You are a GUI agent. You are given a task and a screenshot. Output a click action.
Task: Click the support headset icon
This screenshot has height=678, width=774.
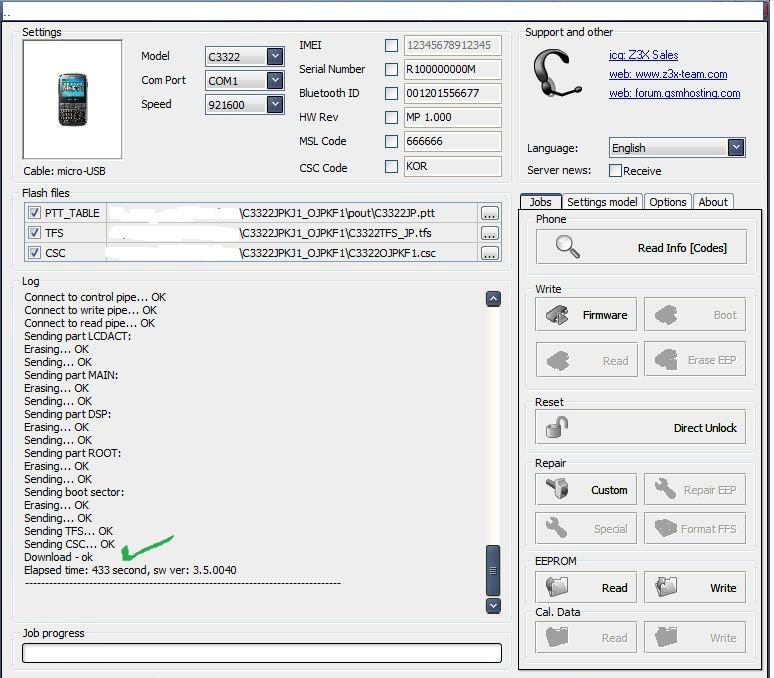(x=557, y=73)
